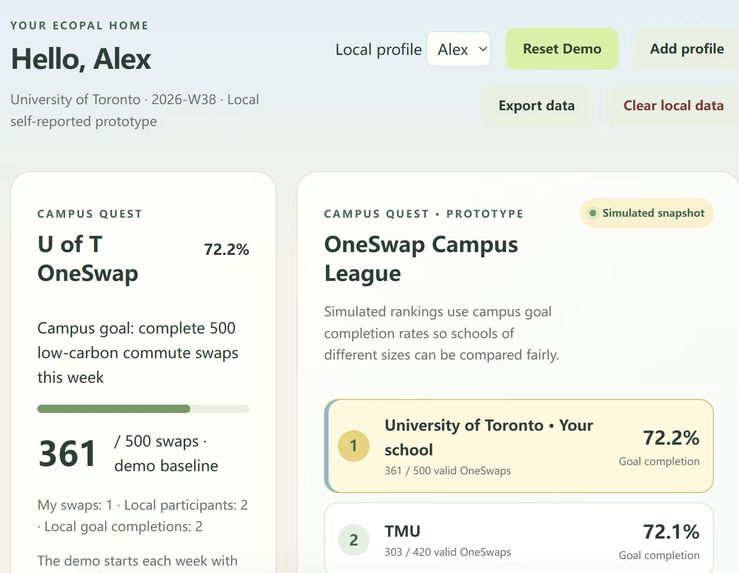Click the 'U of T OneSwap' card title
The image size is (739, 573).
pos(88,259)
